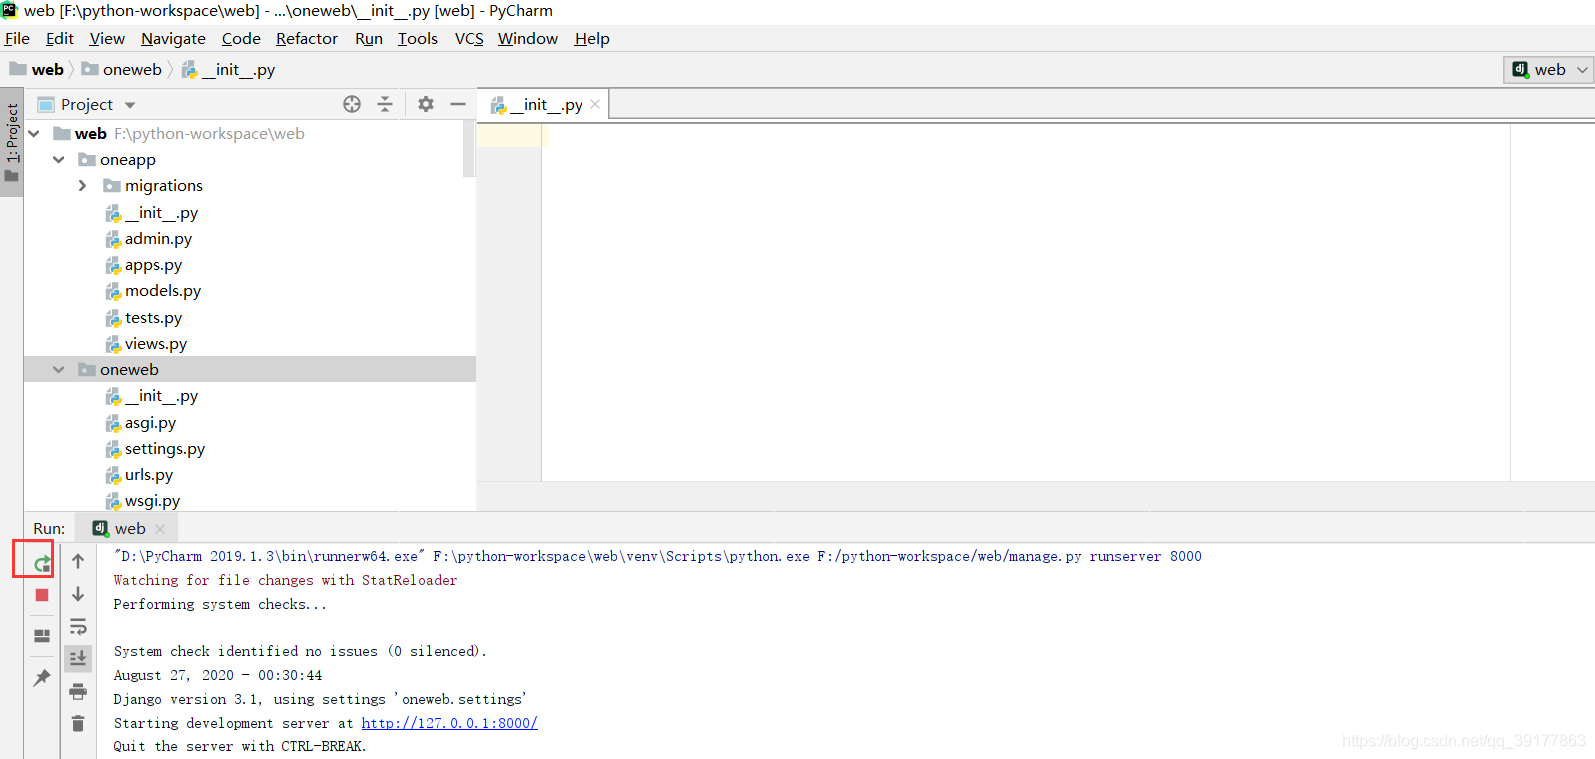Click the 'Performing system checks...' console line
Screen dimensions: 1595x759
220,604
